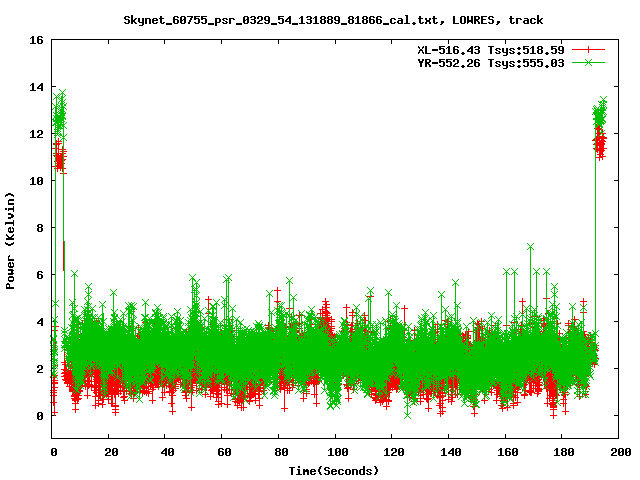
Task: Select the YR-552.26 Tsys:555.03 legend entry
Action: (x=491, y=63)
